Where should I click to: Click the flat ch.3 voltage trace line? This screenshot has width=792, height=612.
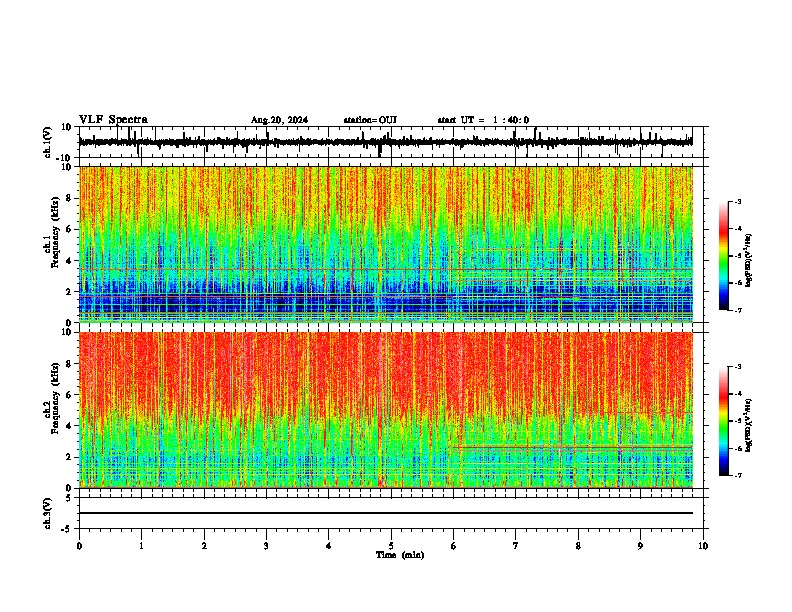pos(386,513)
